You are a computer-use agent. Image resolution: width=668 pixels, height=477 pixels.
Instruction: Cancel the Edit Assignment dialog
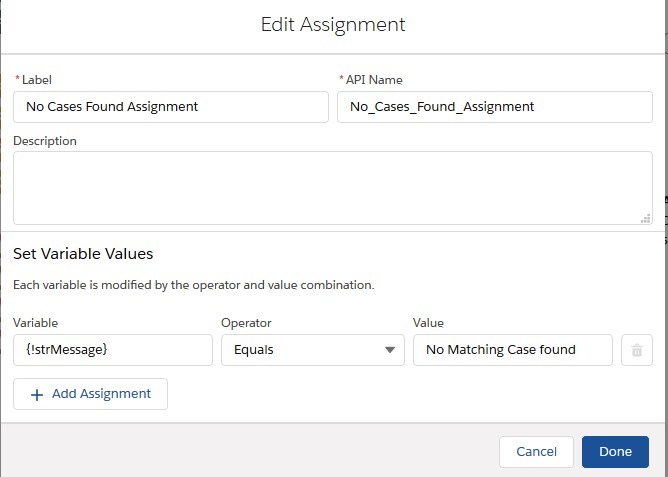pyautogui.click(x=536, y=452)
